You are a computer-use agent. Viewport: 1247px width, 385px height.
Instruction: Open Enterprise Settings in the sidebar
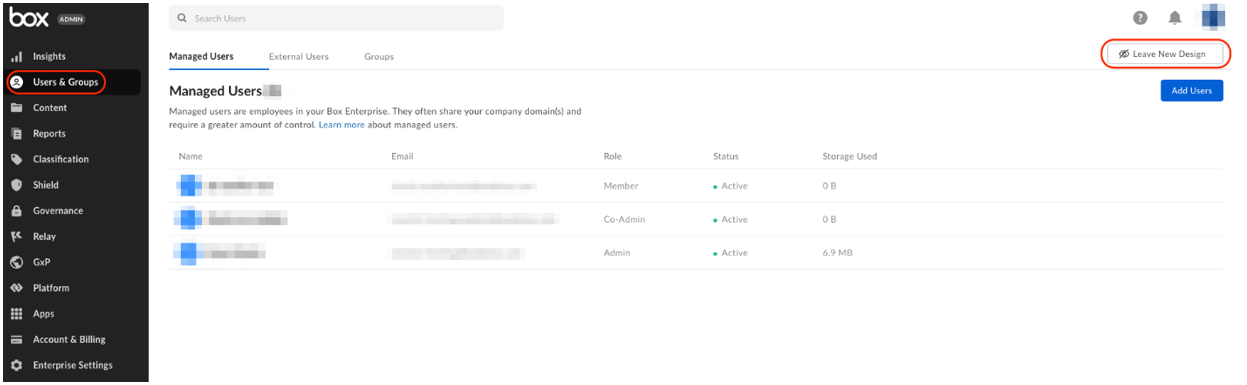[74, 366]
